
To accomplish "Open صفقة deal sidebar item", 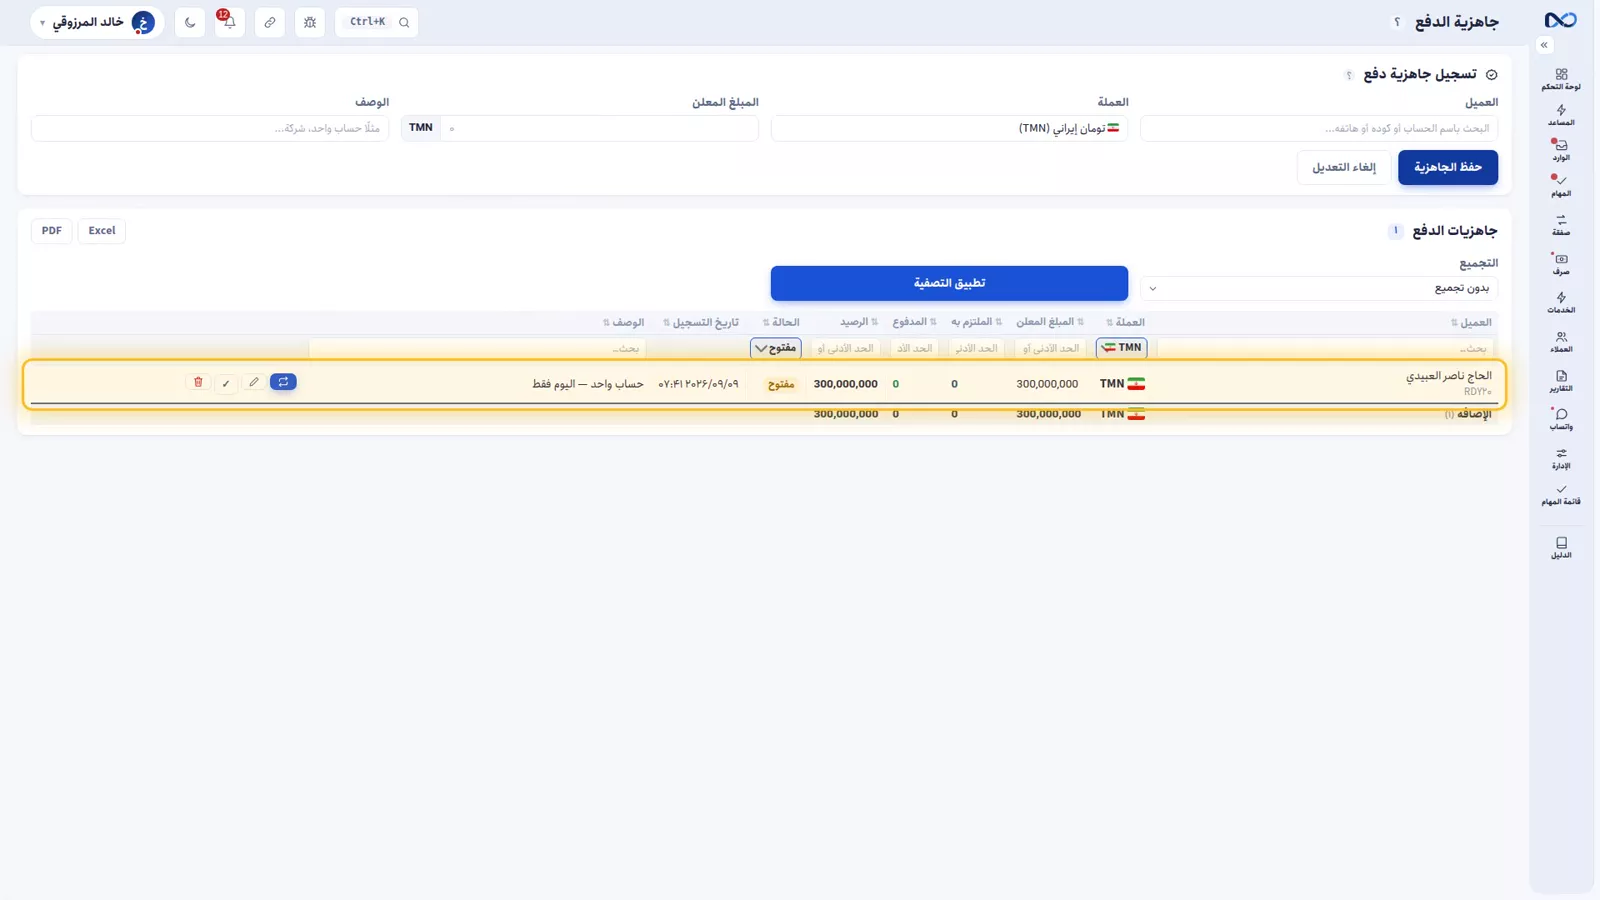I will pos(1561,225).
